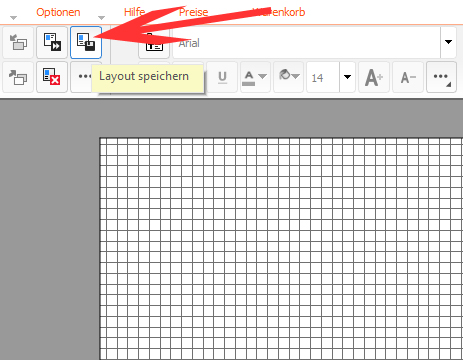Open the font size 14 dropdown arrow
The image size is (463, 360).
[x=347, y=77]
